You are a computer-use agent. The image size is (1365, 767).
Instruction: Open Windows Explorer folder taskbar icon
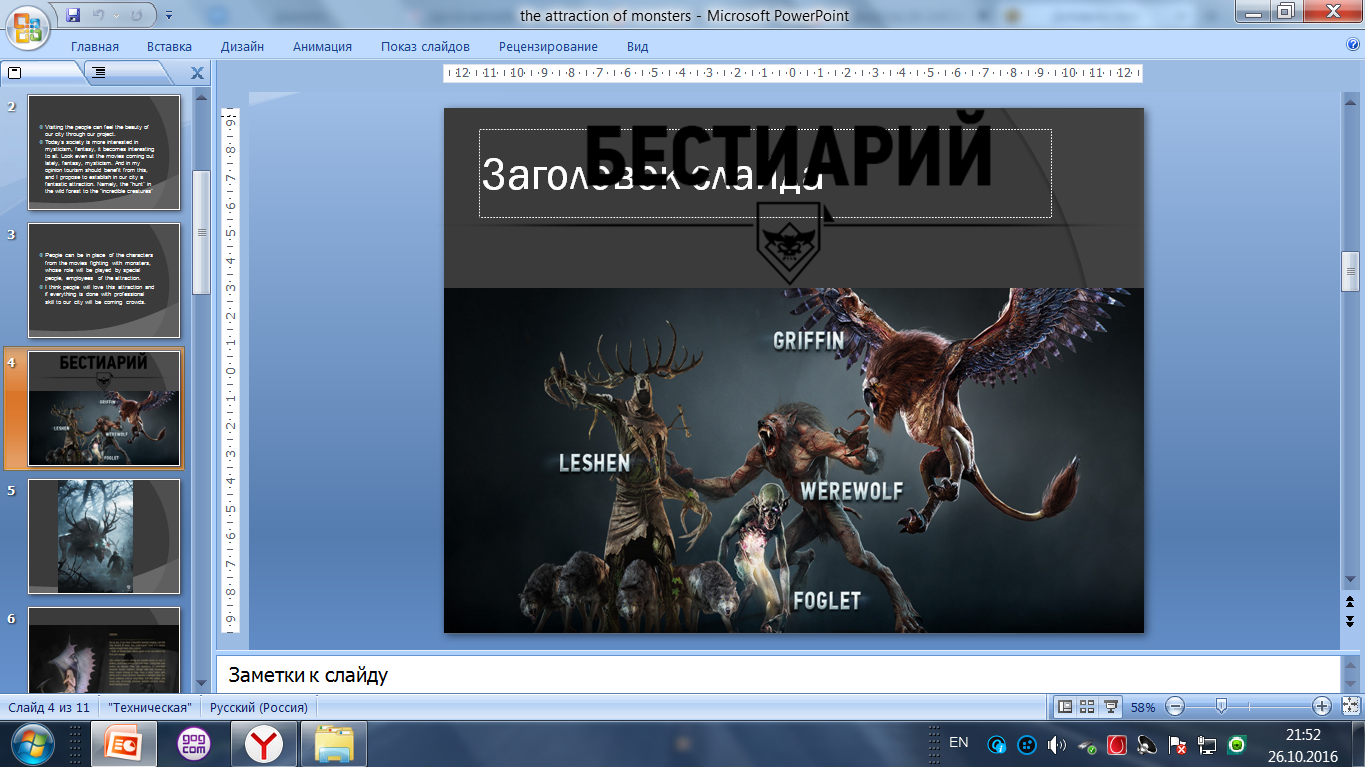point(335,744)
